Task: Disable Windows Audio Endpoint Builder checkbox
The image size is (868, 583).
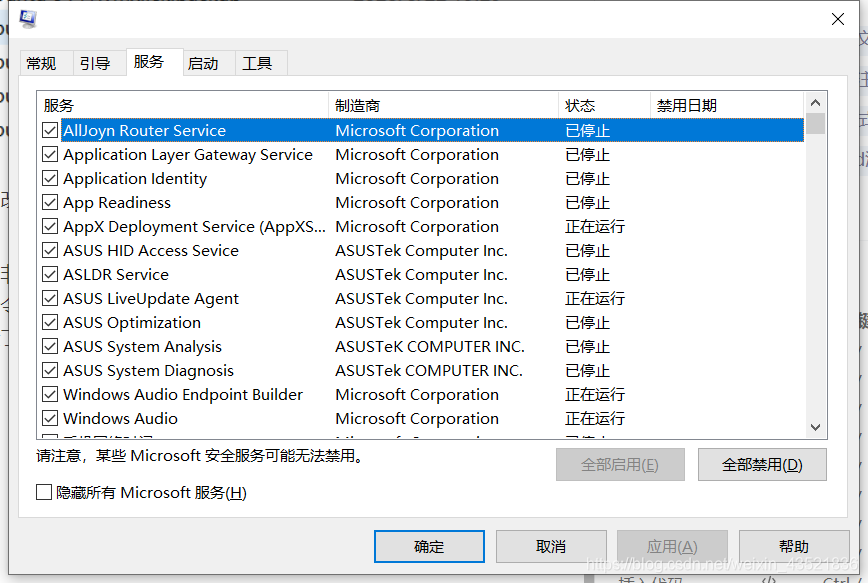Action: (x=50, y=394)
